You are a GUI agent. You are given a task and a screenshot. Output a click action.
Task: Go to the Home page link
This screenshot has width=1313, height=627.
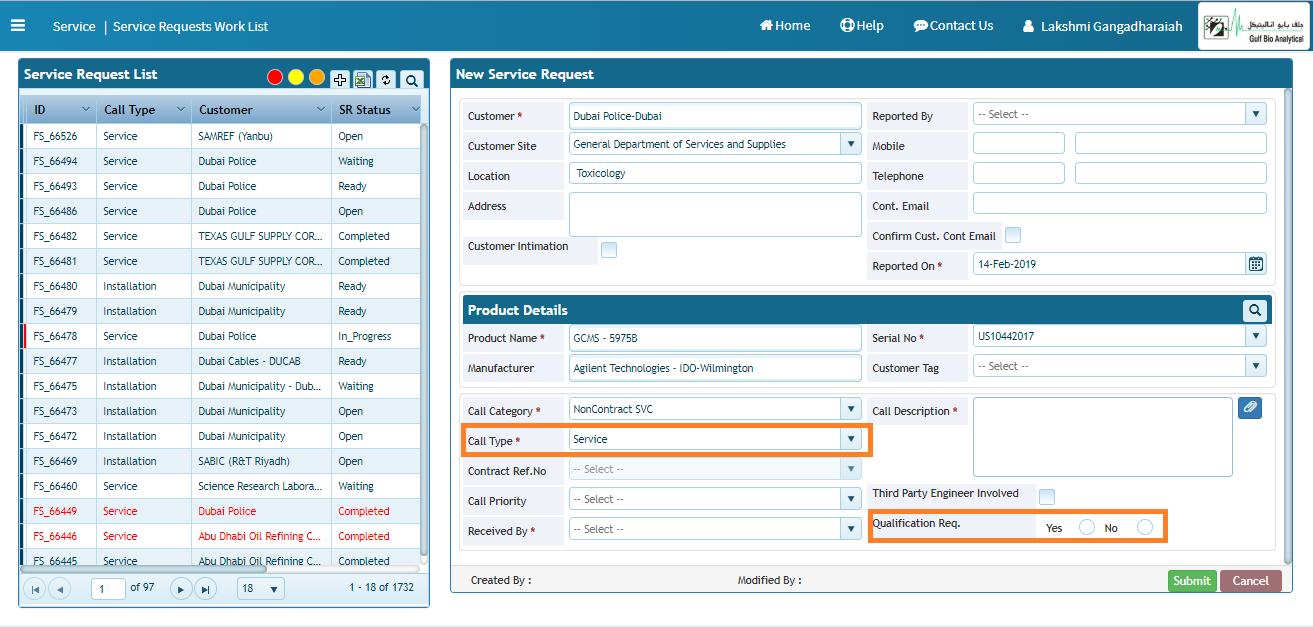click(x=785, y=26)
